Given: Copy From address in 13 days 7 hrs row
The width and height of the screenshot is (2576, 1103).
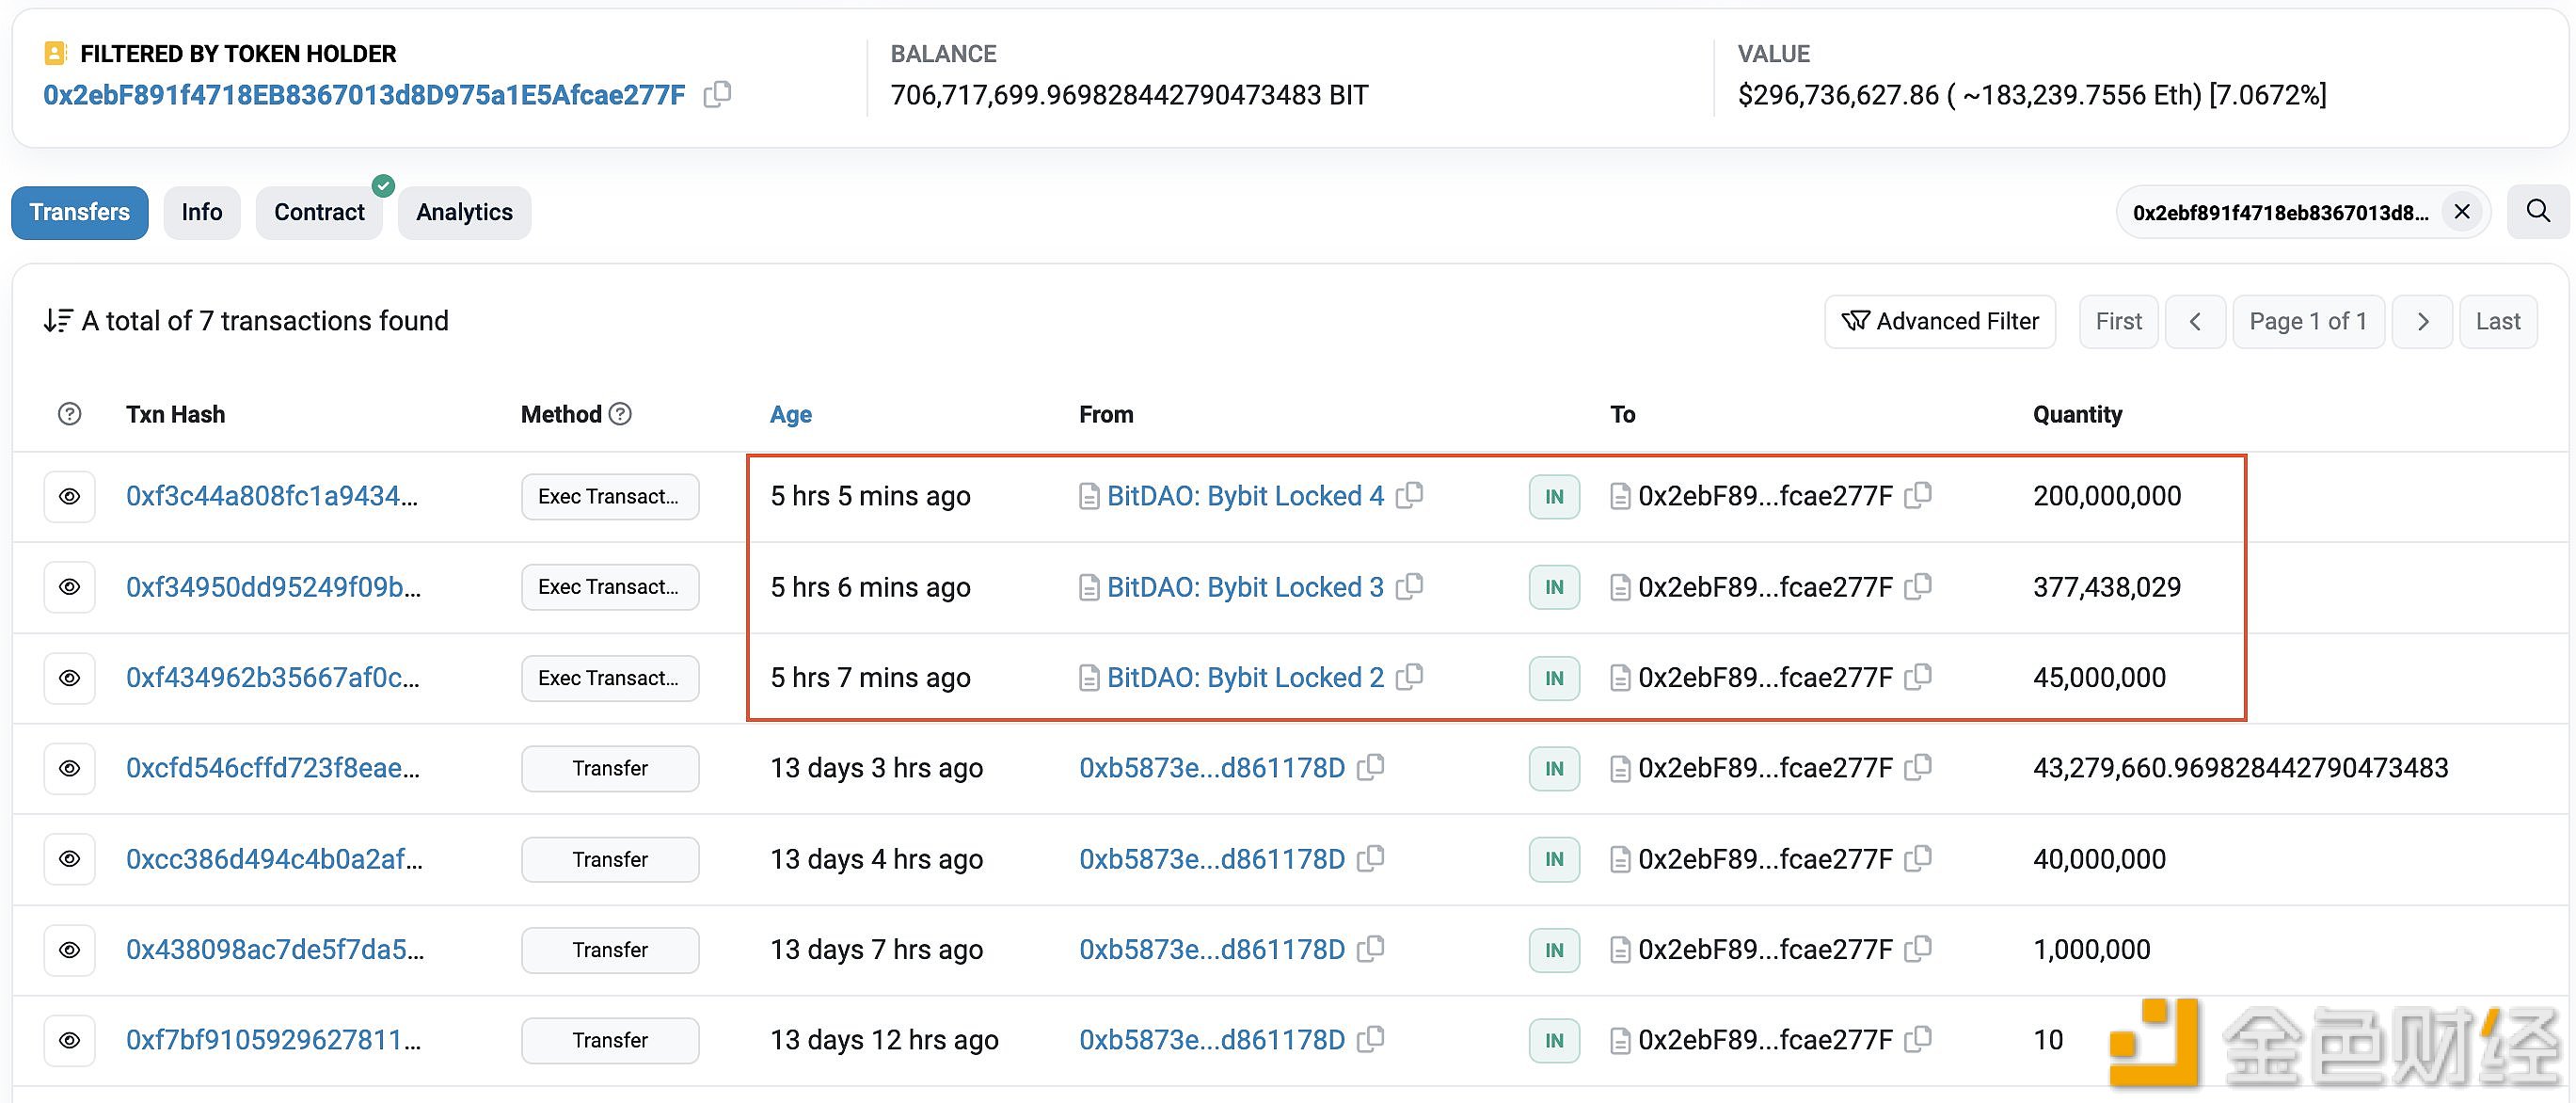Looking at the screenshot, I should pos(1371,948).
